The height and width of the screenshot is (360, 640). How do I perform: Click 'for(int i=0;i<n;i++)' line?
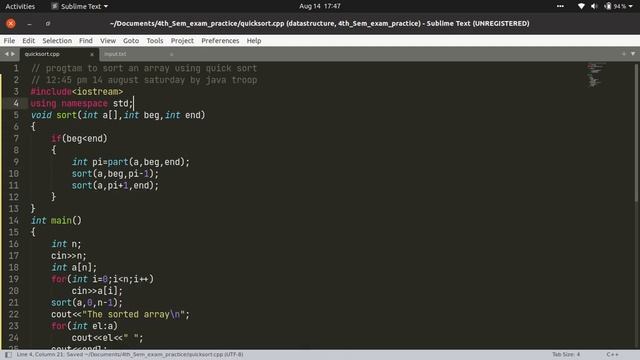[102, 279]
